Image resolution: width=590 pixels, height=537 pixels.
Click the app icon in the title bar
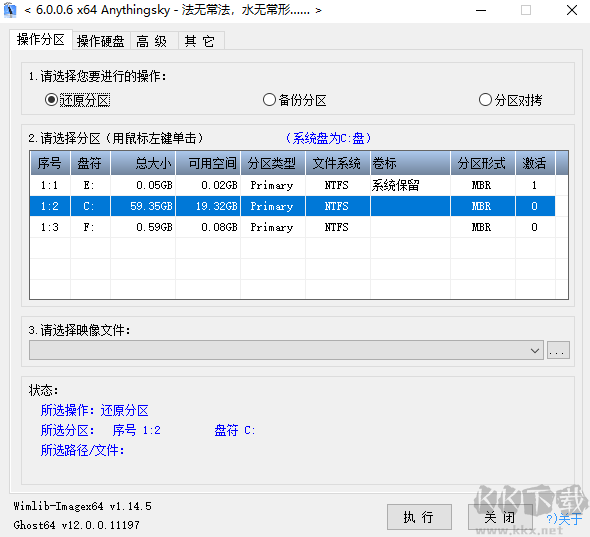tap(10, 10)
